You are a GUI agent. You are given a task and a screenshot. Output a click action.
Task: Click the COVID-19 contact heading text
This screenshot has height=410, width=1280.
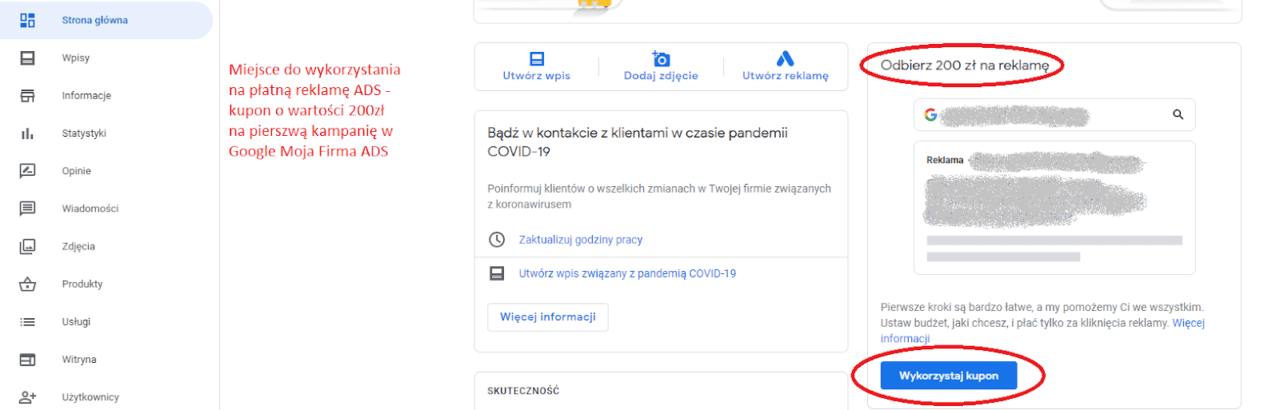638,142
